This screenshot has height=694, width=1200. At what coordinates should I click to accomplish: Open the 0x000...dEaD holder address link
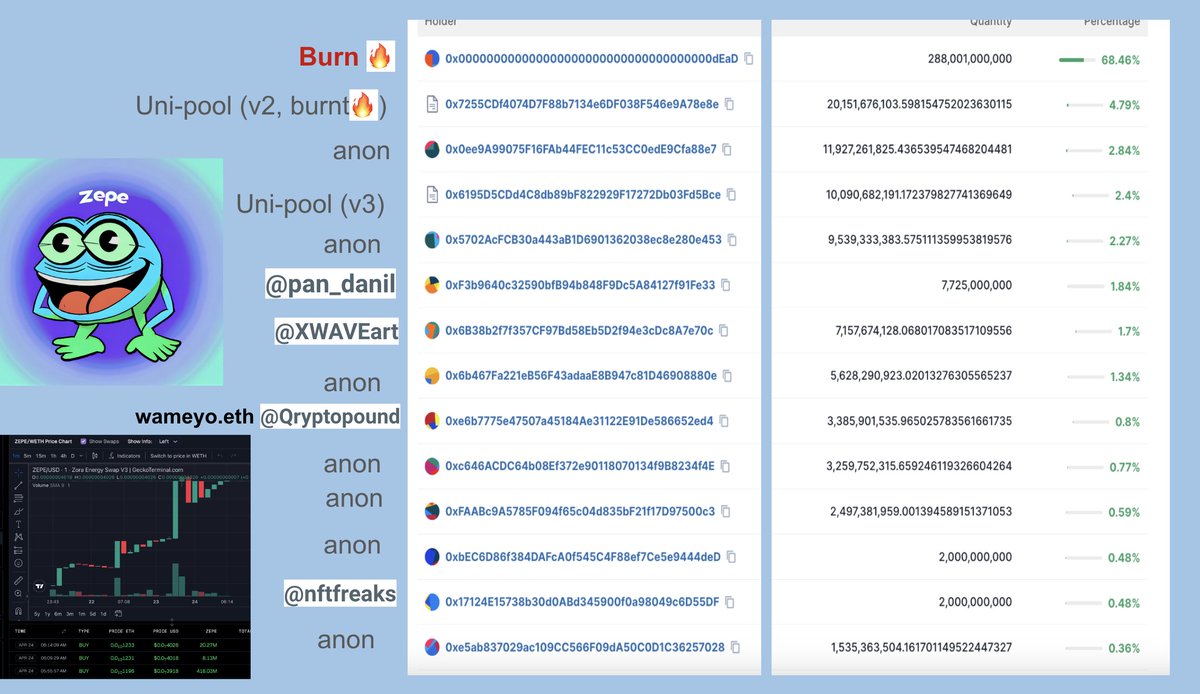pos(591,59)
